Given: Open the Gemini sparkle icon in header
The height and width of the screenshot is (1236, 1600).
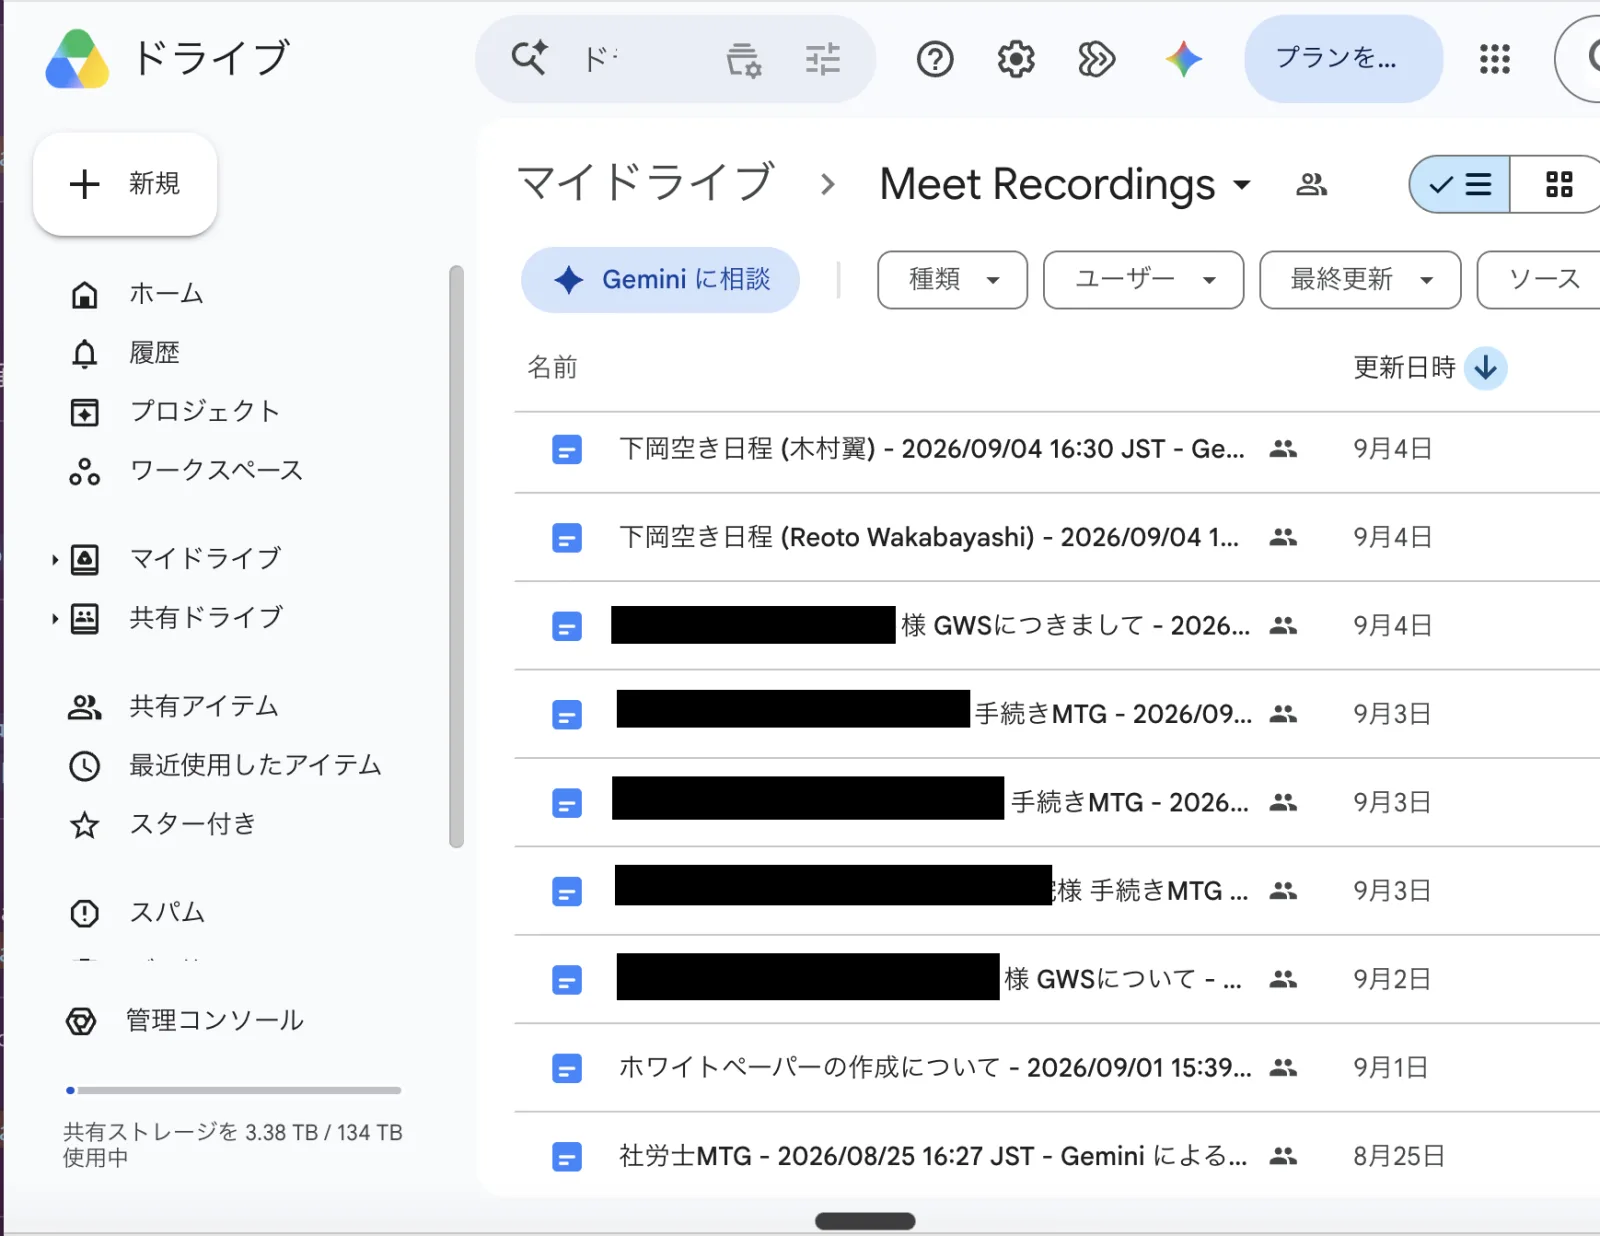Looking at the screenshot, I should coord(1183,60).
